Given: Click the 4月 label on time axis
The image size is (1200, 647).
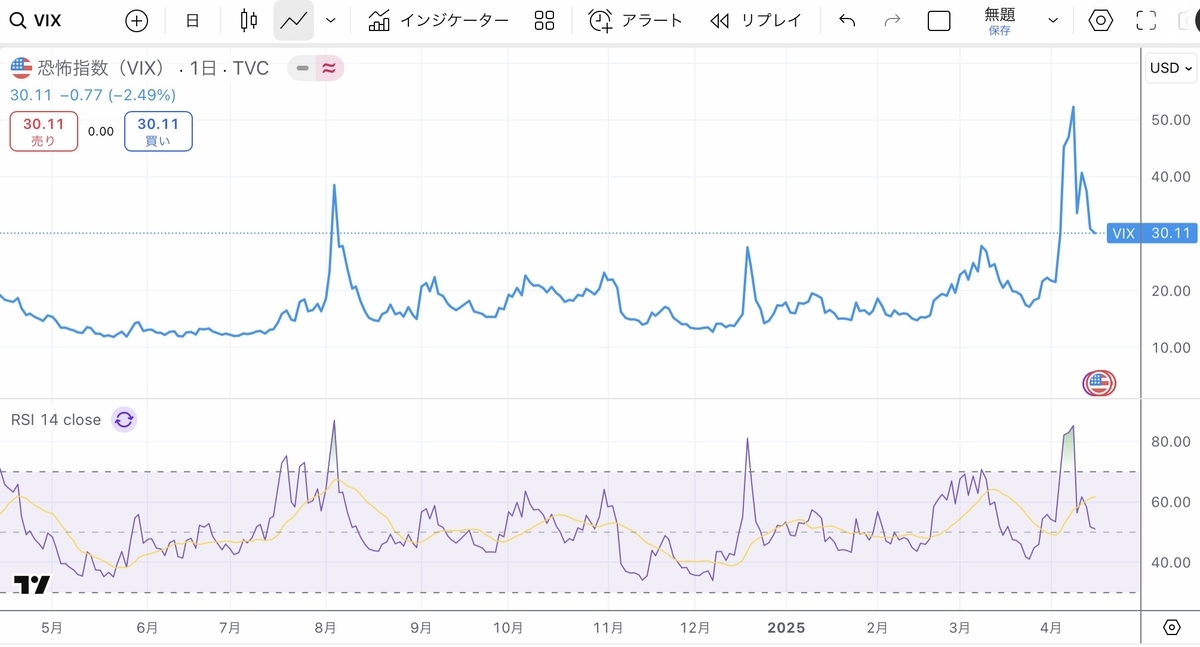Looking at the screenshot, I should pyautogui.click(x=1051, y=628).
